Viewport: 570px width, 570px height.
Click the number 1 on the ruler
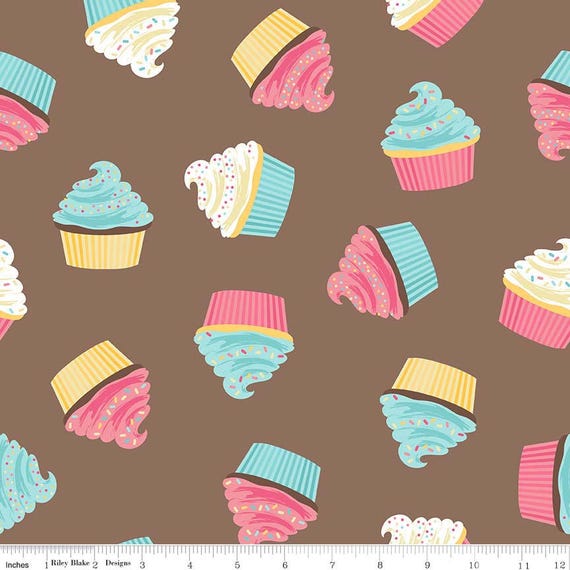(x=47, y=565)
